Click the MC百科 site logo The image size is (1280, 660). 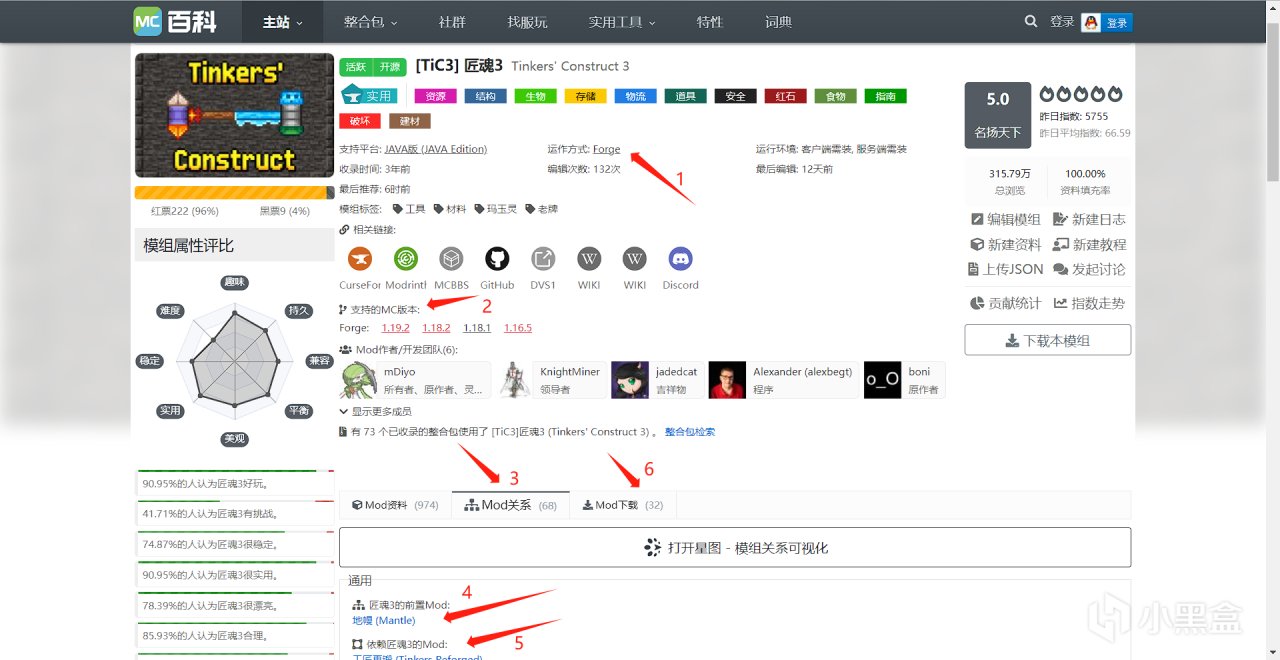click(x=175, y=21)
